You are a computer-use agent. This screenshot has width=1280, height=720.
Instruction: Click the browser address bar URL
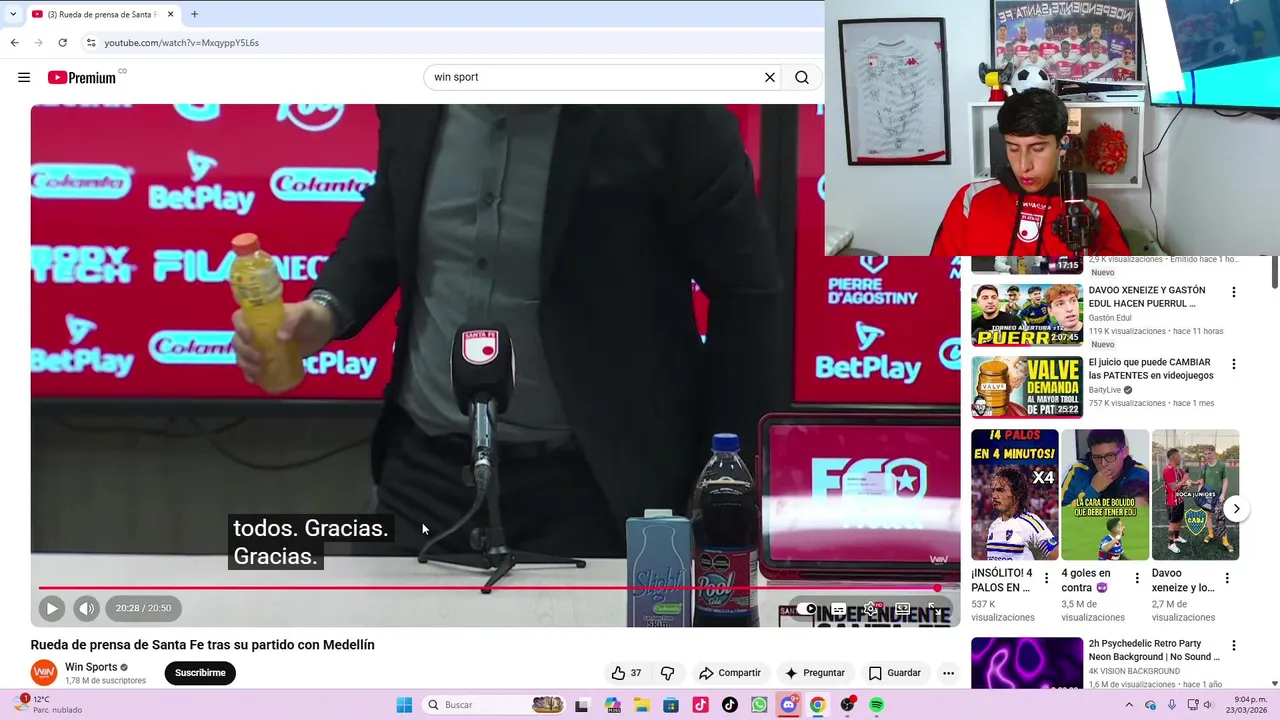click(182, 43)
